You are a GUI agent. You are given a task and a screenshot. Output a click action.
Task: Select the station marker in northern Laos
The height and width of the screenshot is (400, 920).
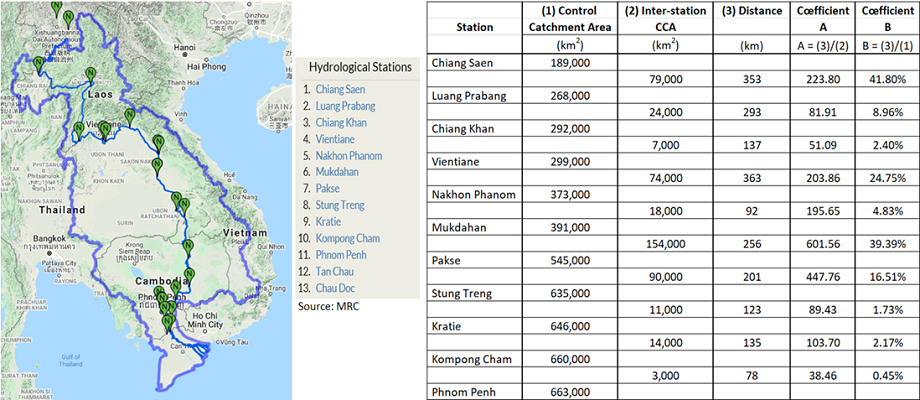click(91, 73)
